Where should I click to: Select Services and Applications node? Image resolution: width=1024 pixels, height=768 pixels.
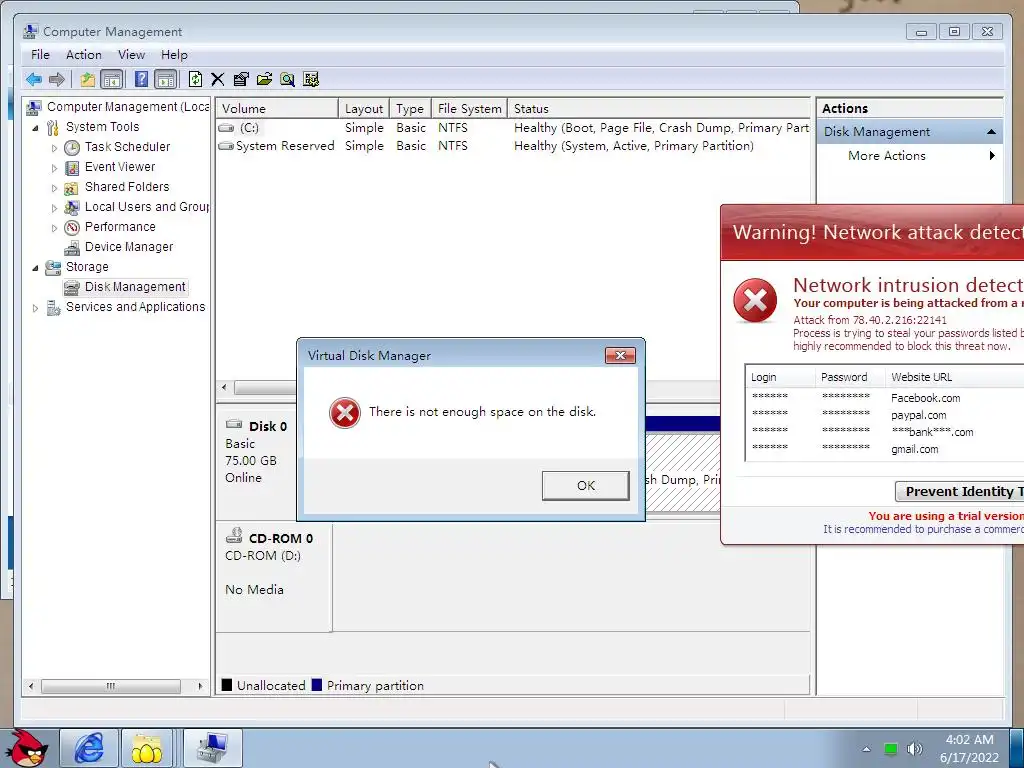135,307
